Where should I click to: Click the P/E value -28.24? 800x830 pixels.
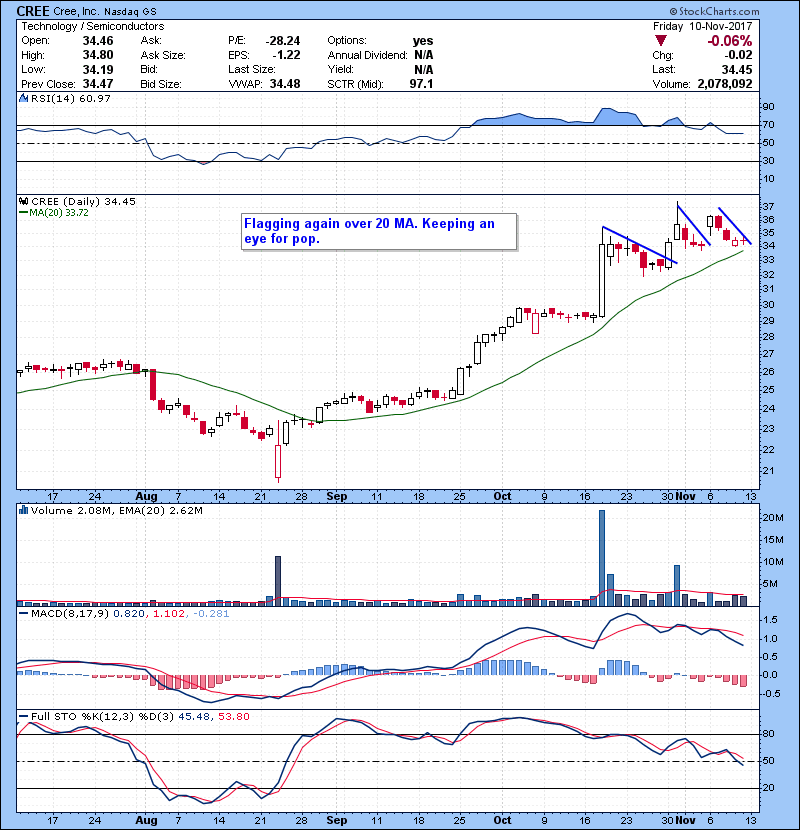coord(283,41)
